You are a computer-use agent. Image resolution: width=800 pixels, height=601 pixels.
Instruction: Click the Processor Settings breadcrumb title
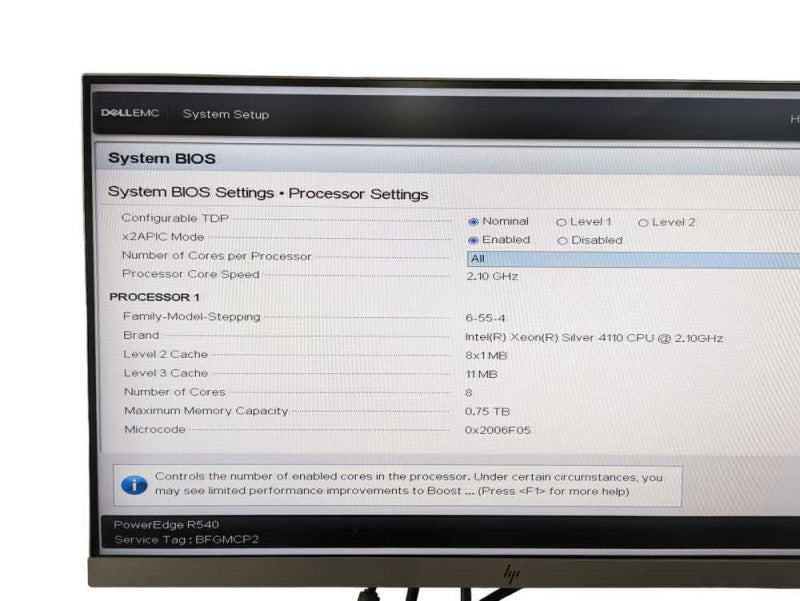358,194
